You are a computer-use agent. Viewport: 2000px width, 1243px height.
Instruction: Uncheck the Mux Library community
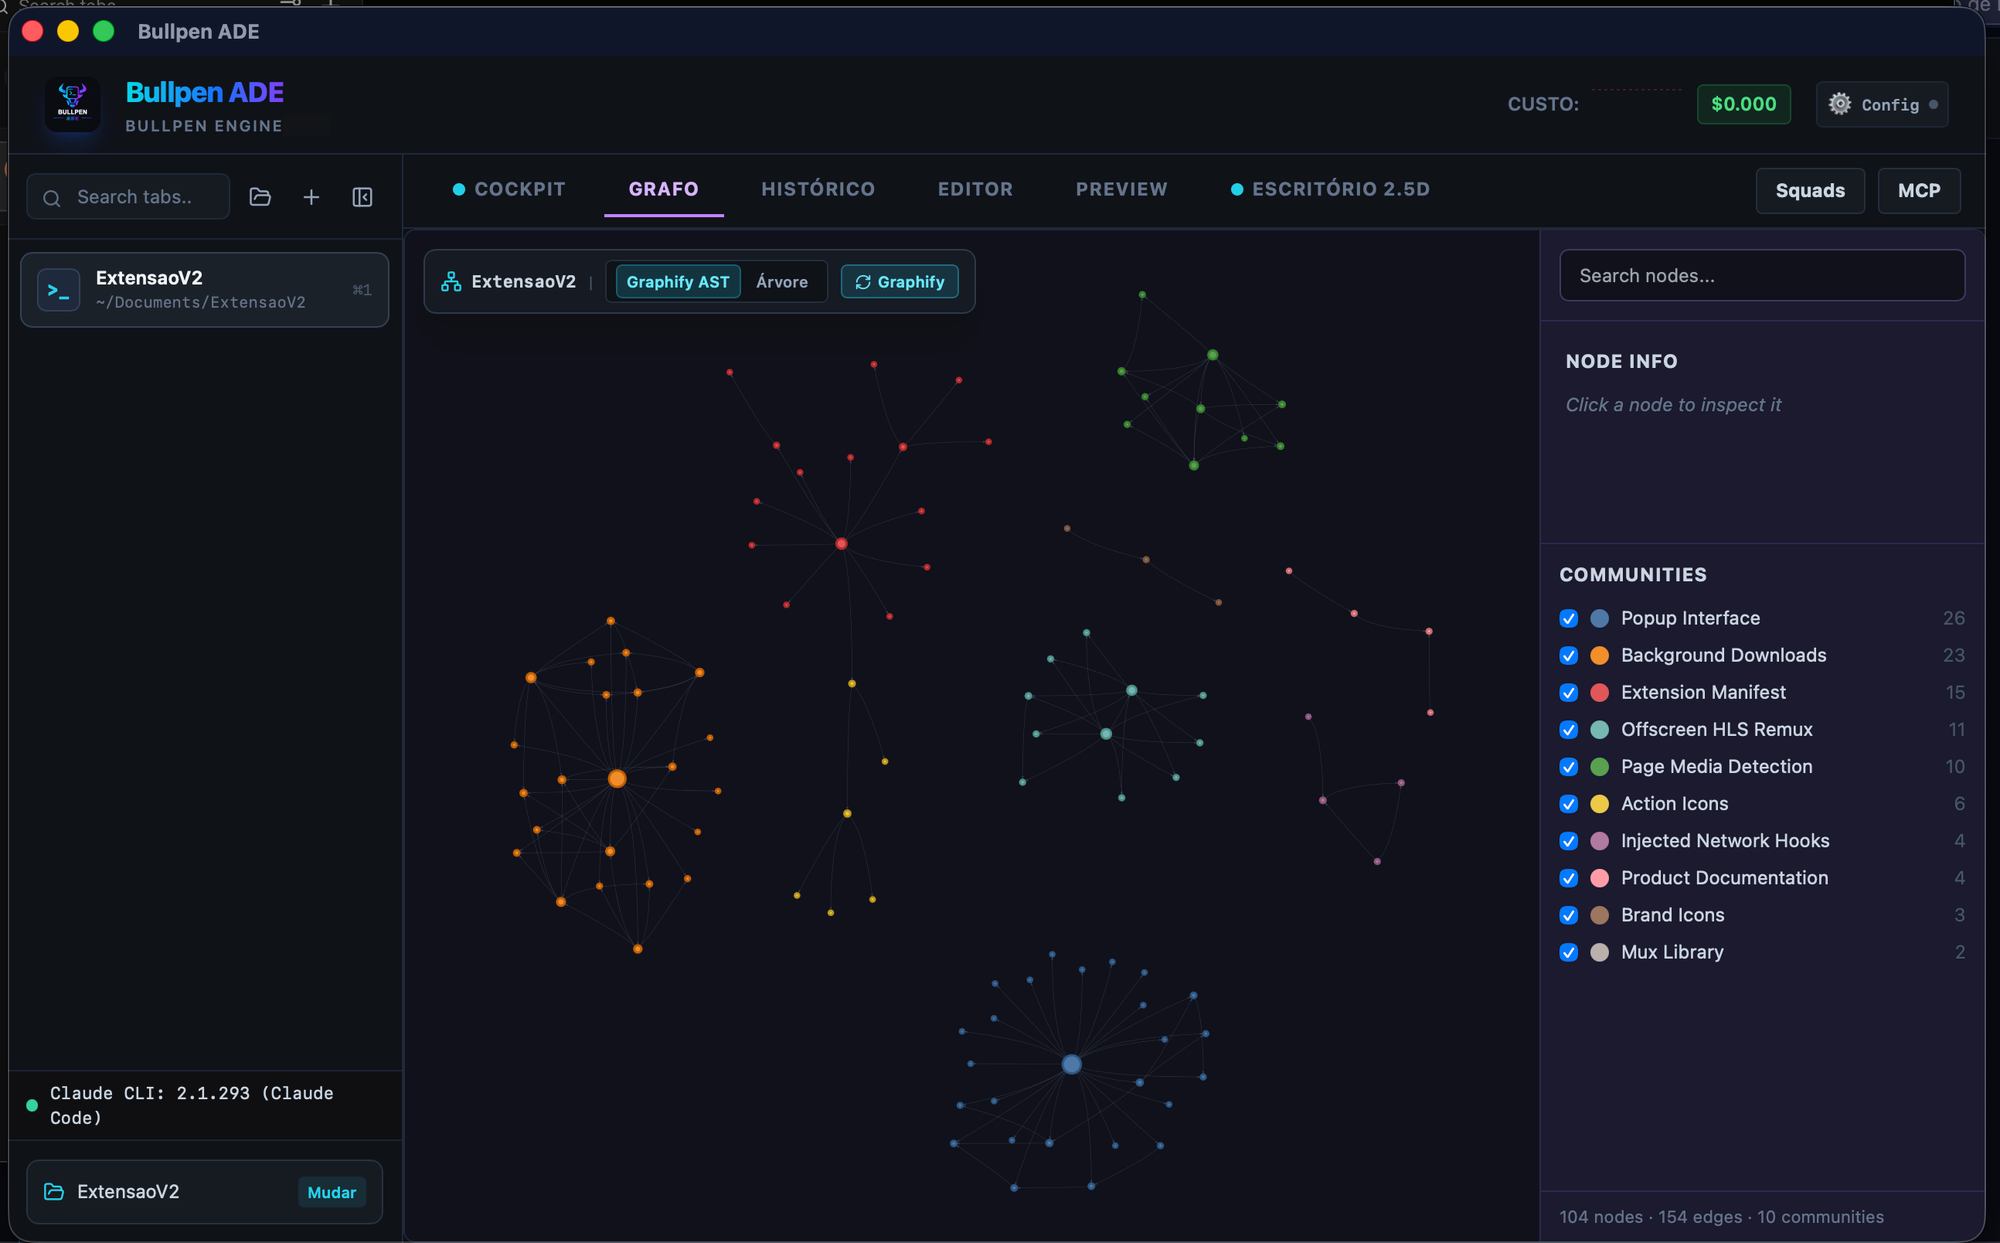click(x=1568, y=952)
